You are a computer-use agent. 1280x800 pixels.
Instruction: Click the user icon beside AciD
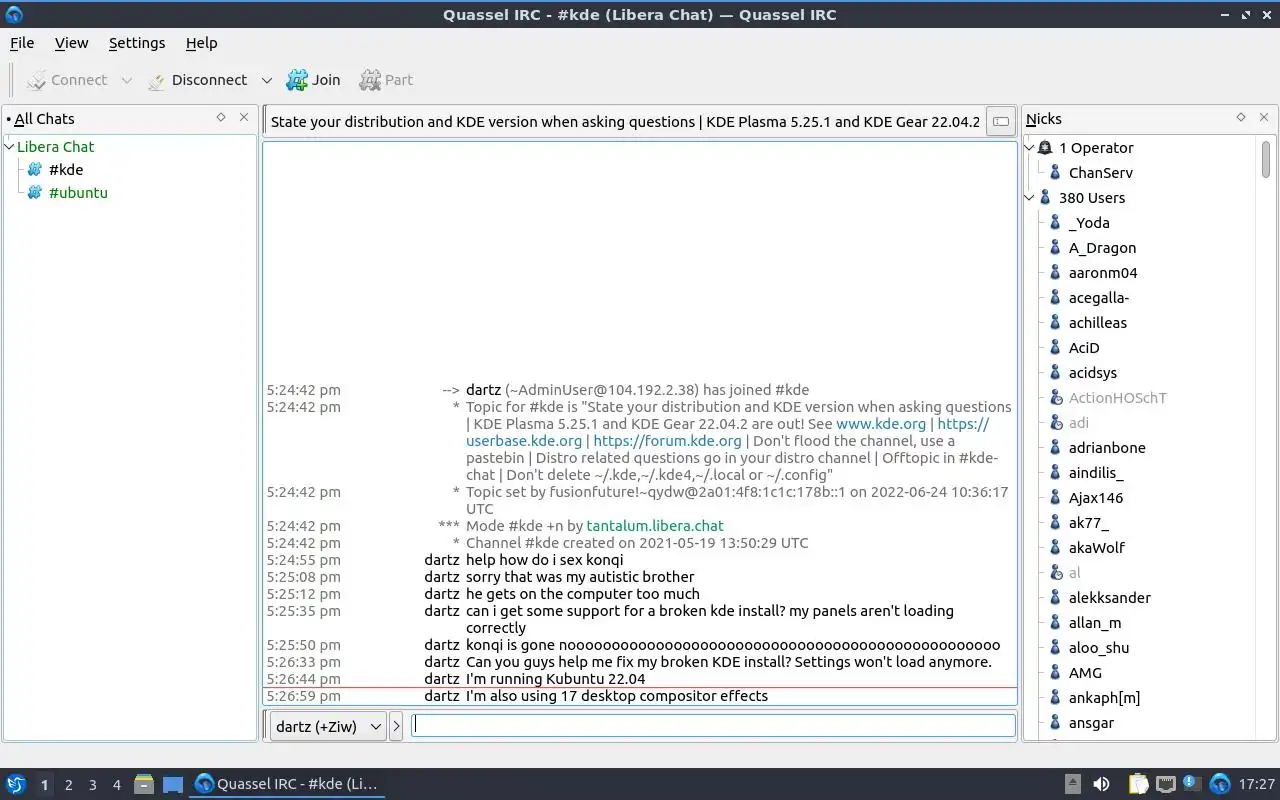1055,347
